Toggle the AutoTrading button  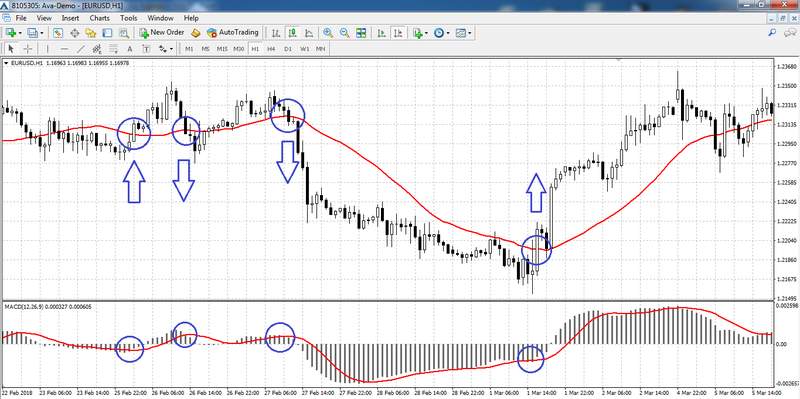(x=233, y=33)
